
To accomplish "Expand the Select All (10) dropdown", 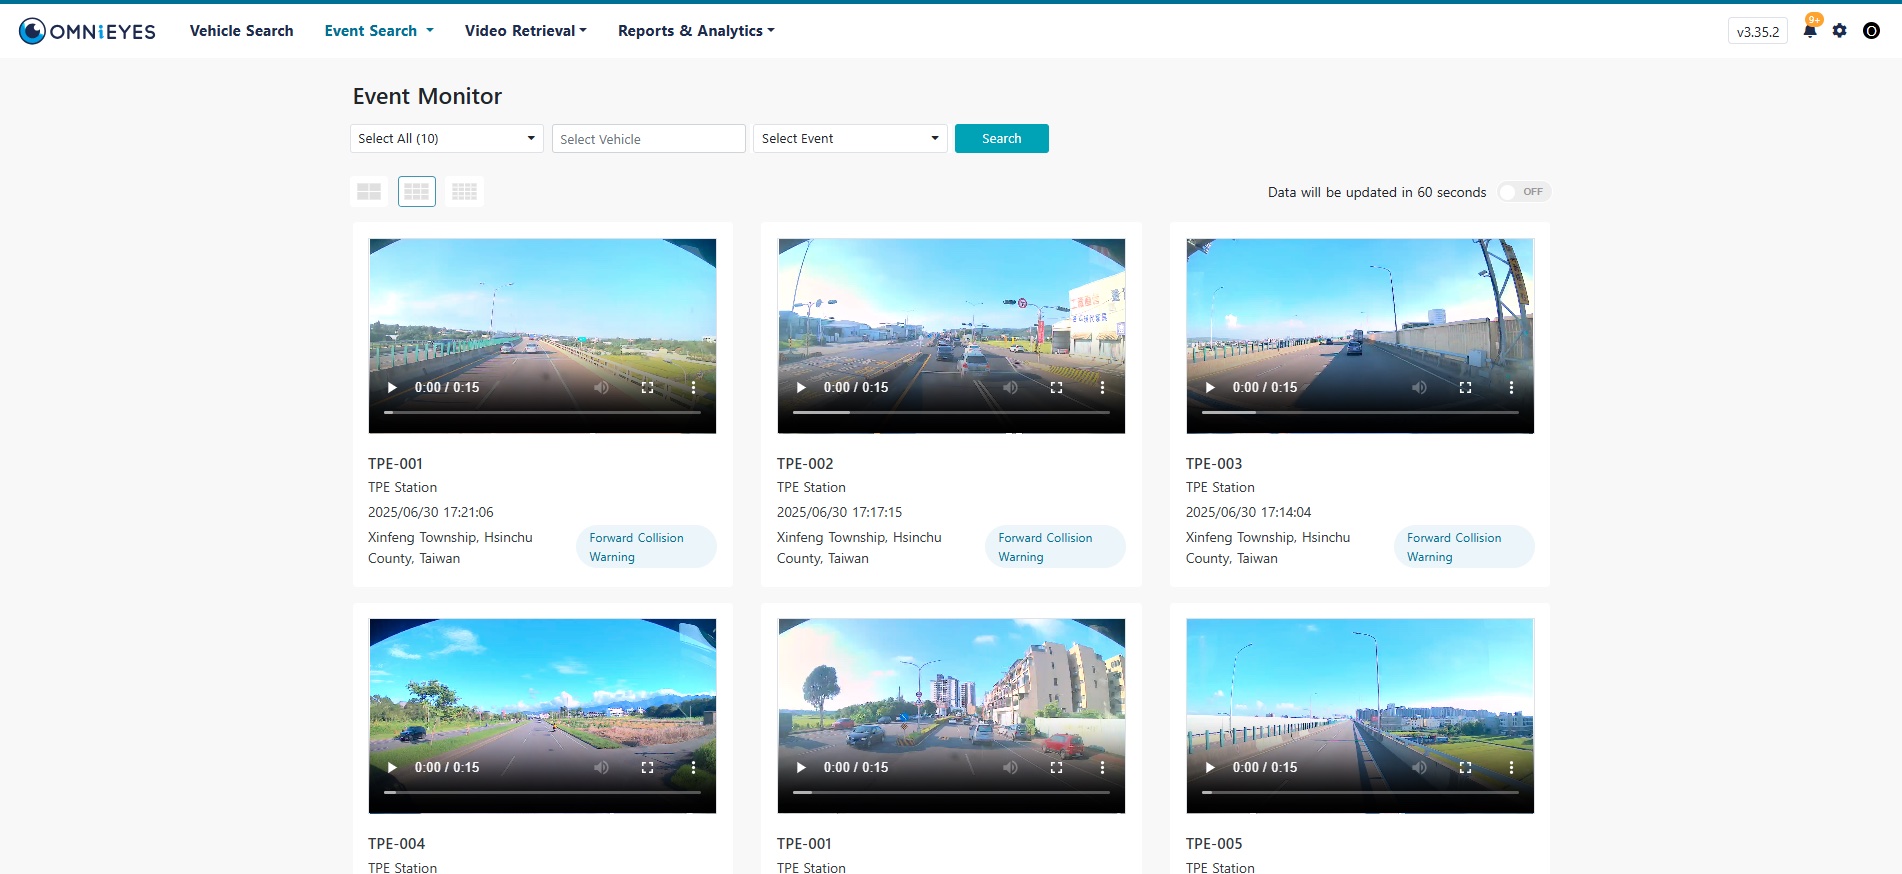I will (446, 139).
